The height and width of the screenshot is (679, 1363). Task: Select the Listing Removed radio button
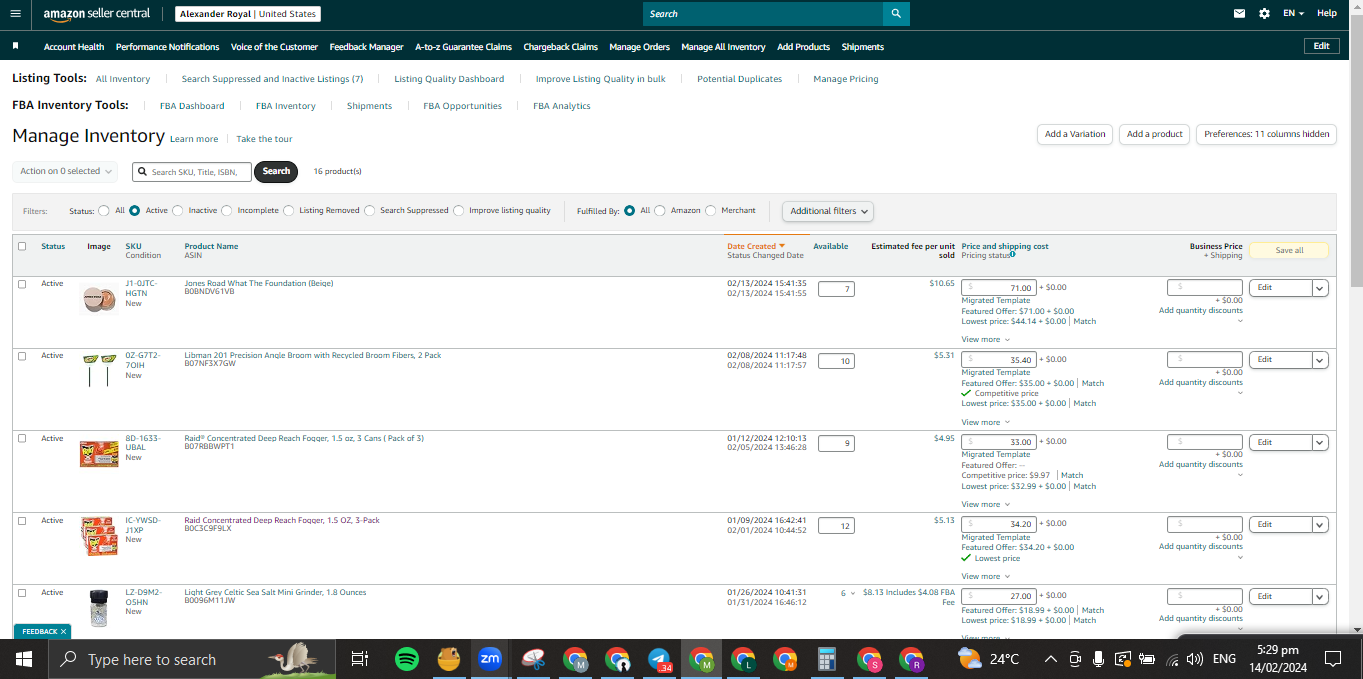click(x=289, y=211)
